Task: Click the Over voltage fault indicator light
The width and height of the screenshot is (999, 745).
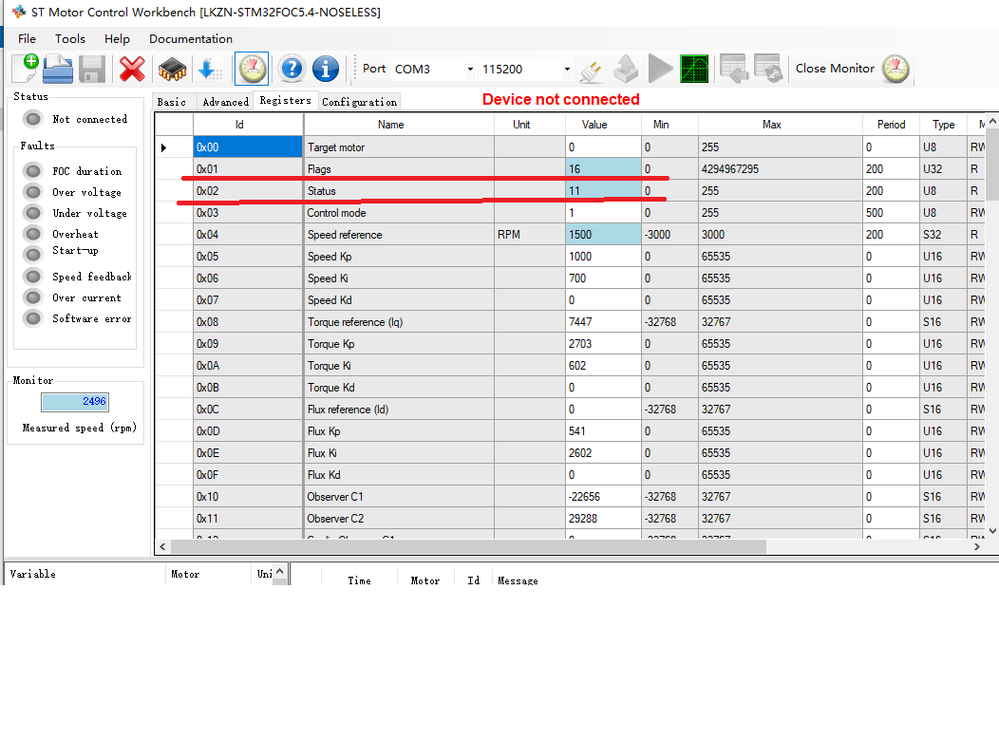Action: click(32, 192)
